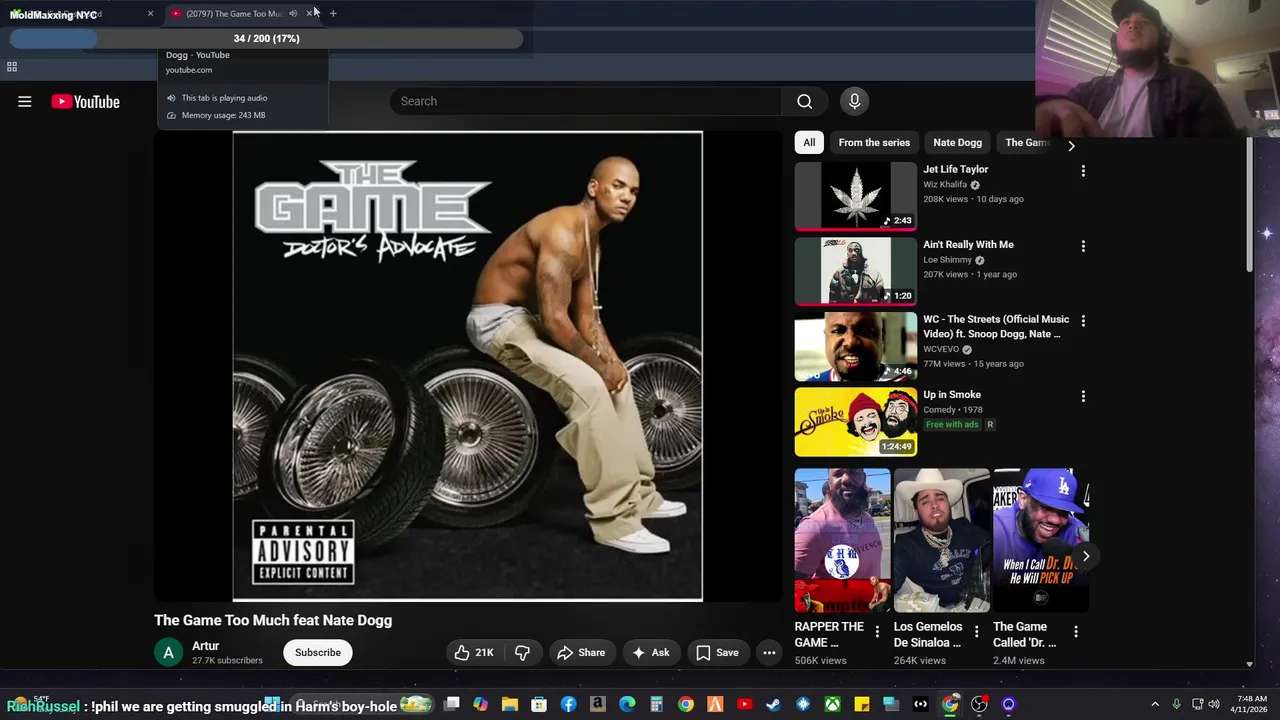This screenshot has width=1280, height=720.
Task: Mute the tab using its speaker icon
Action: pyautogui.click(x=293, y=13)
